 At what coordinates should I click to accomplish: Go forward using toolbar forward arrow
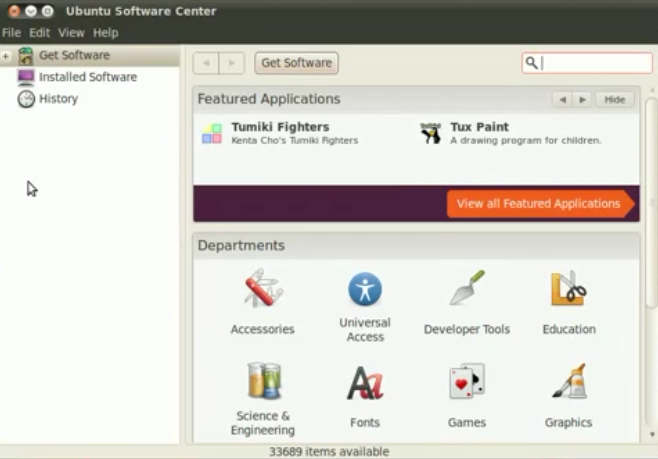[232, 63]
